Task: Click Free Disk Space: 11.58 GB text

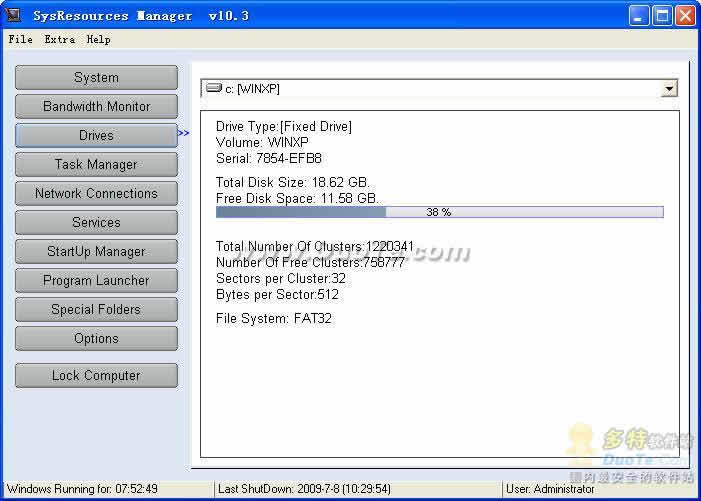Action: pos(297,198)
